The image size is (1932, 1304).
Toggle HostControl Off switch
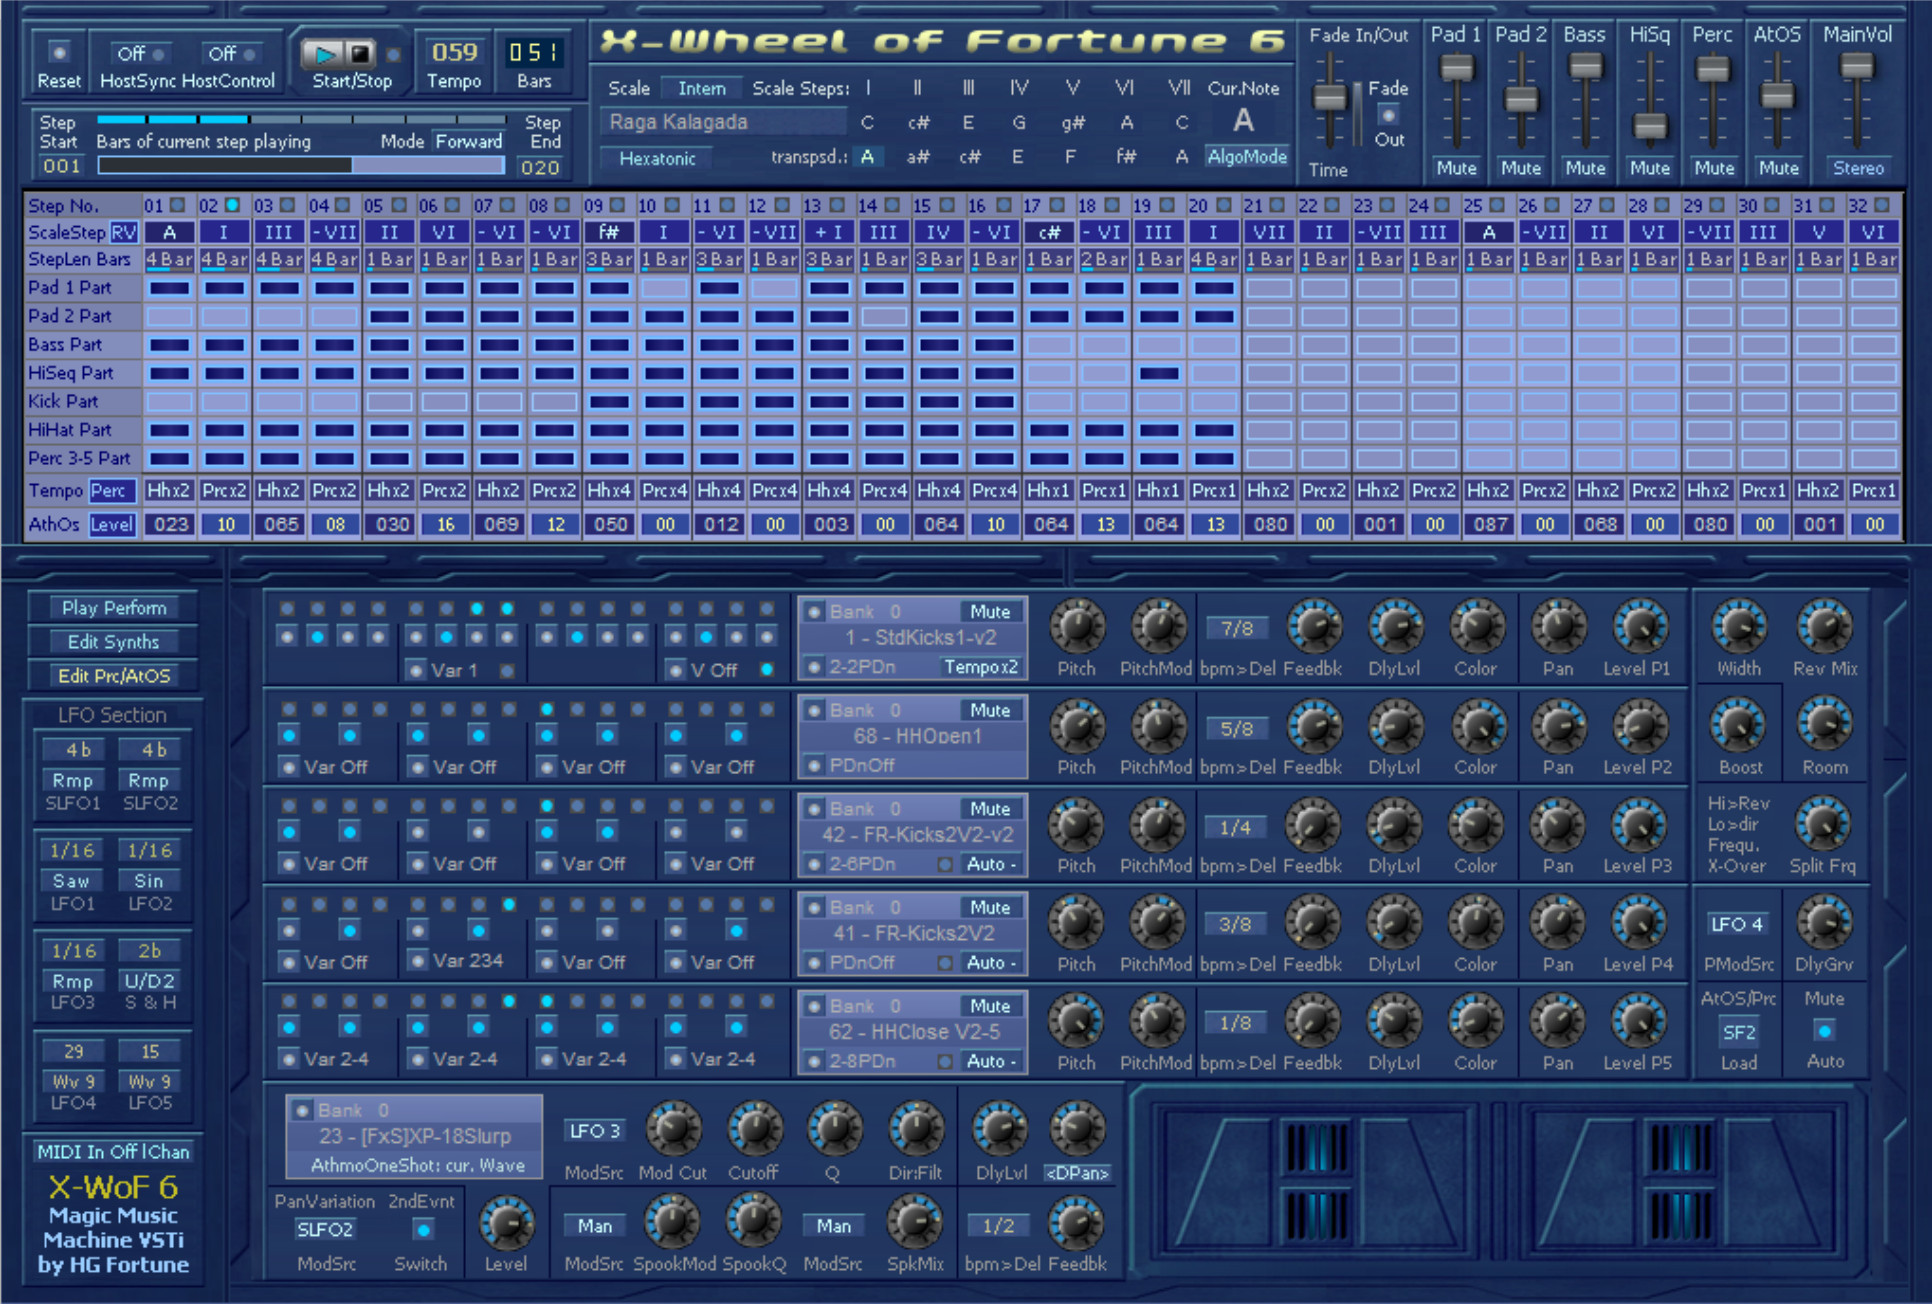(231, 53)
